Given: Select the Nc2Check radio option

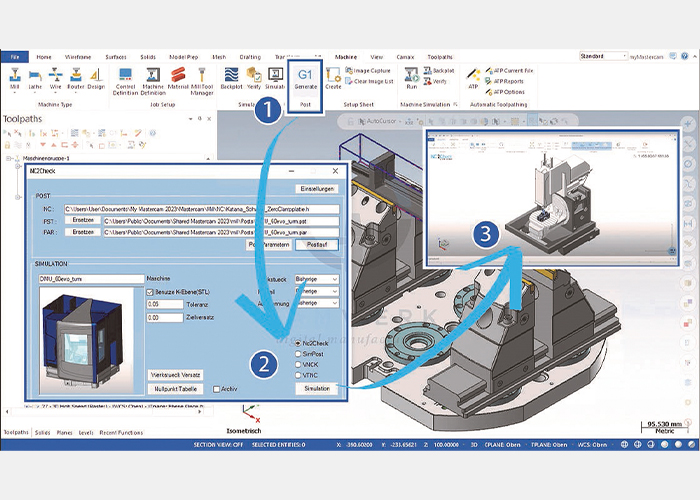Looking at the screenshot, I should 298,343.
